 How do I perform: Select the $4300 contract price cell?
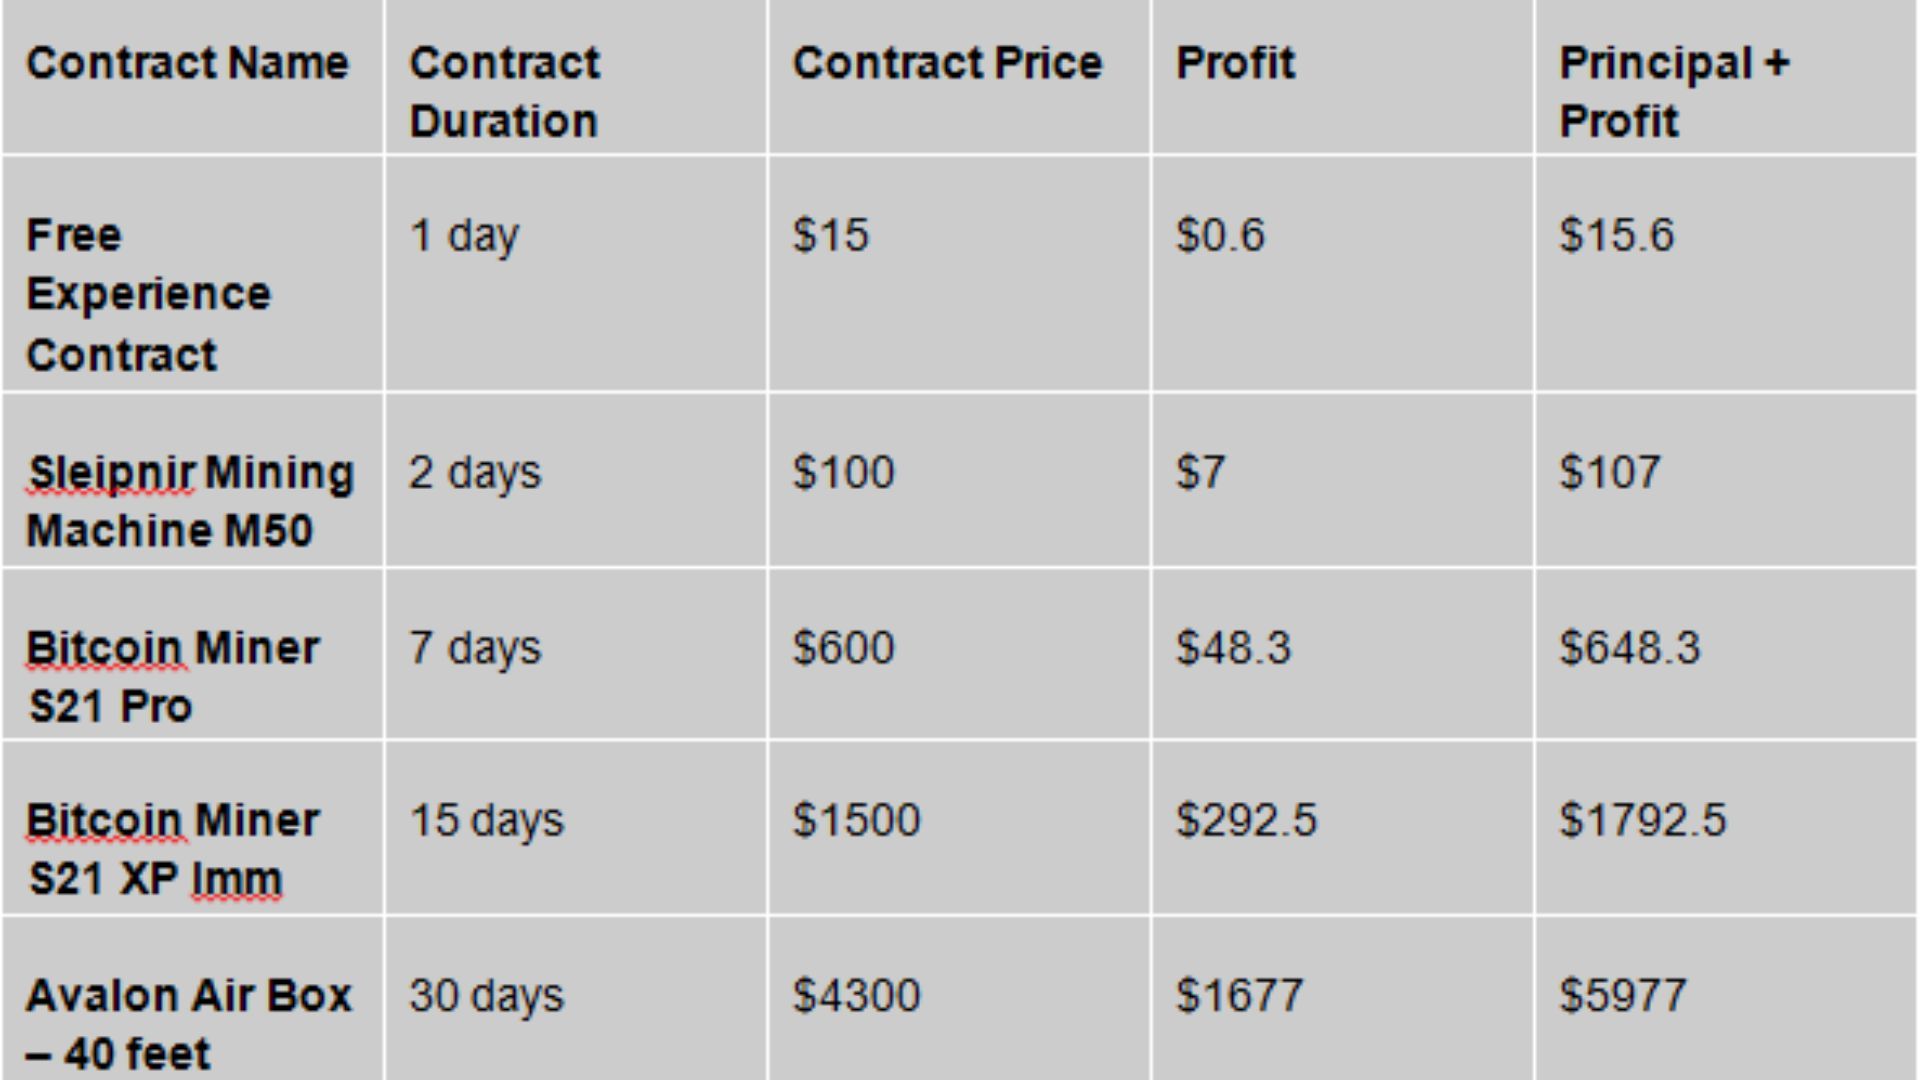(856, 996)
